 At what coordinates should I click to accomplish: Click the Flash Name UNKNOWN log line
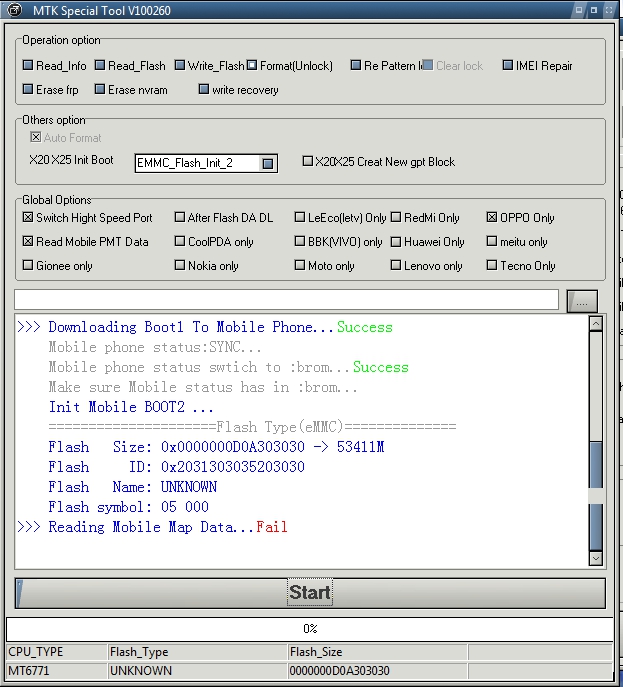(x=132, y=487)
